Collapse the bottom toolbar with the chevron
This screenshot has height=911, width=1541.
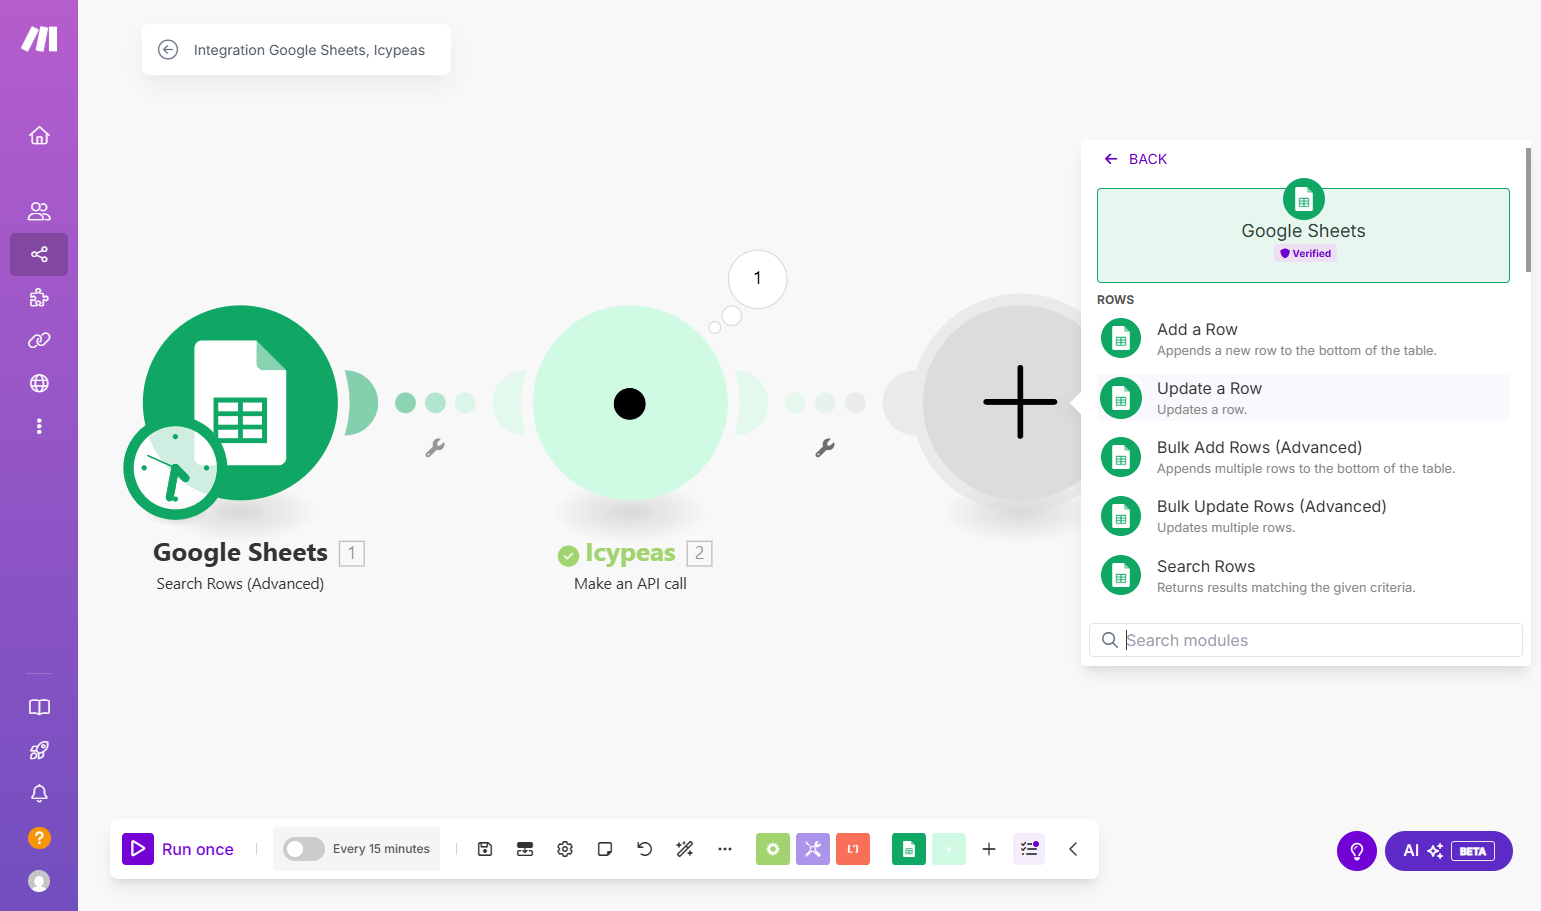click(1073, 849)
